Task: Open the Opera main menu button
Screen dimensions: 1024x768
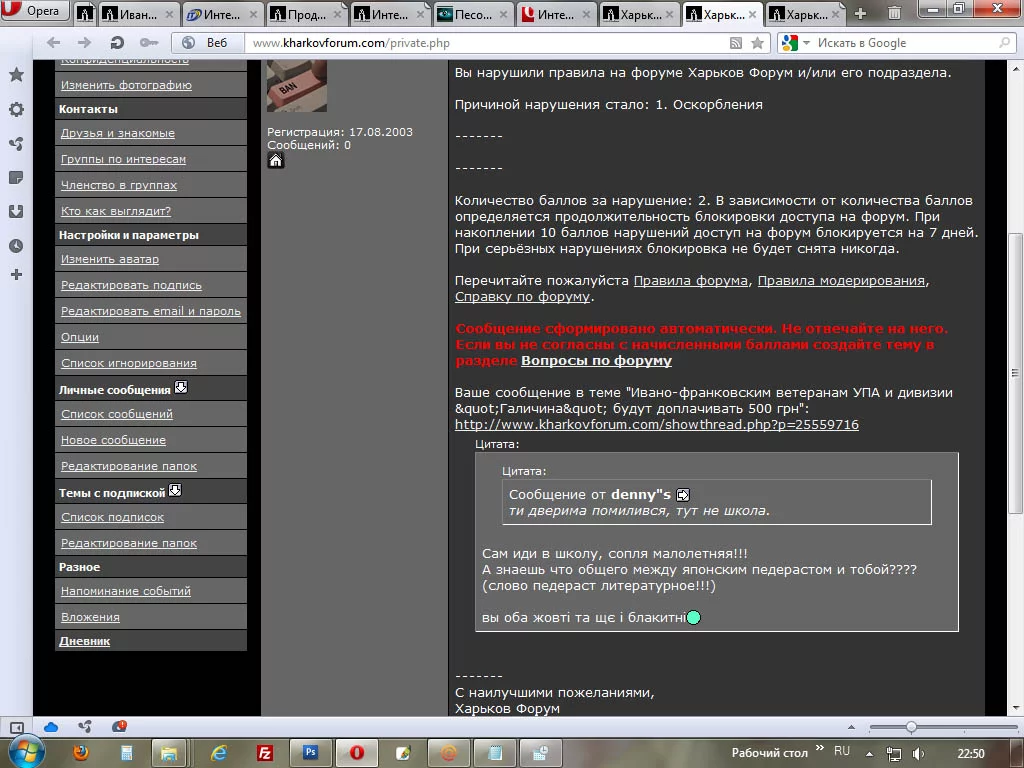Action: coord(33,10)
